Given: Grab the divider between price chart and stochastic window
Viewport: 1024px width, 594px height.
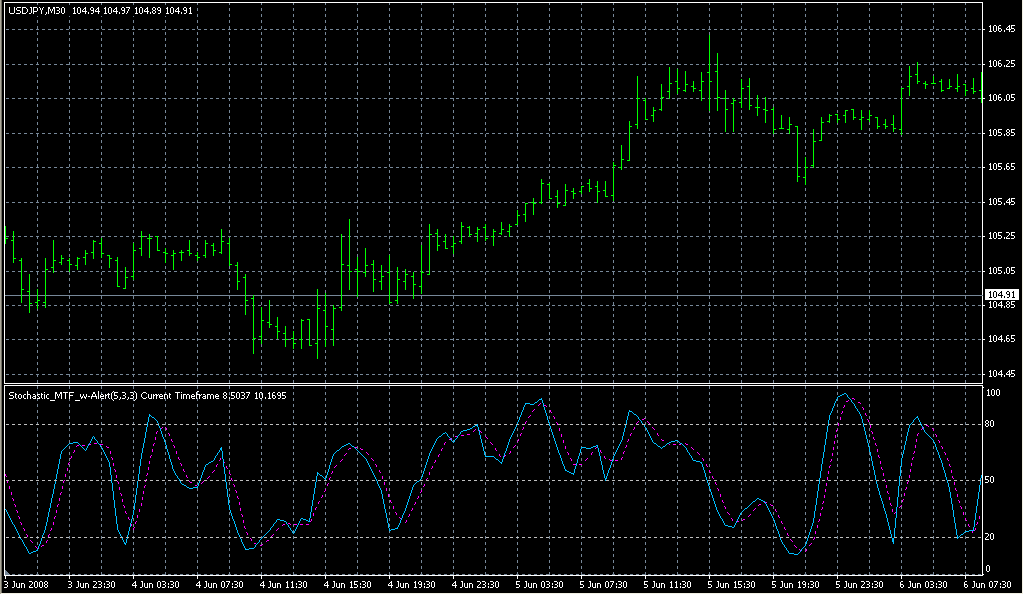Looking at the screenshot, I should 490,384.
